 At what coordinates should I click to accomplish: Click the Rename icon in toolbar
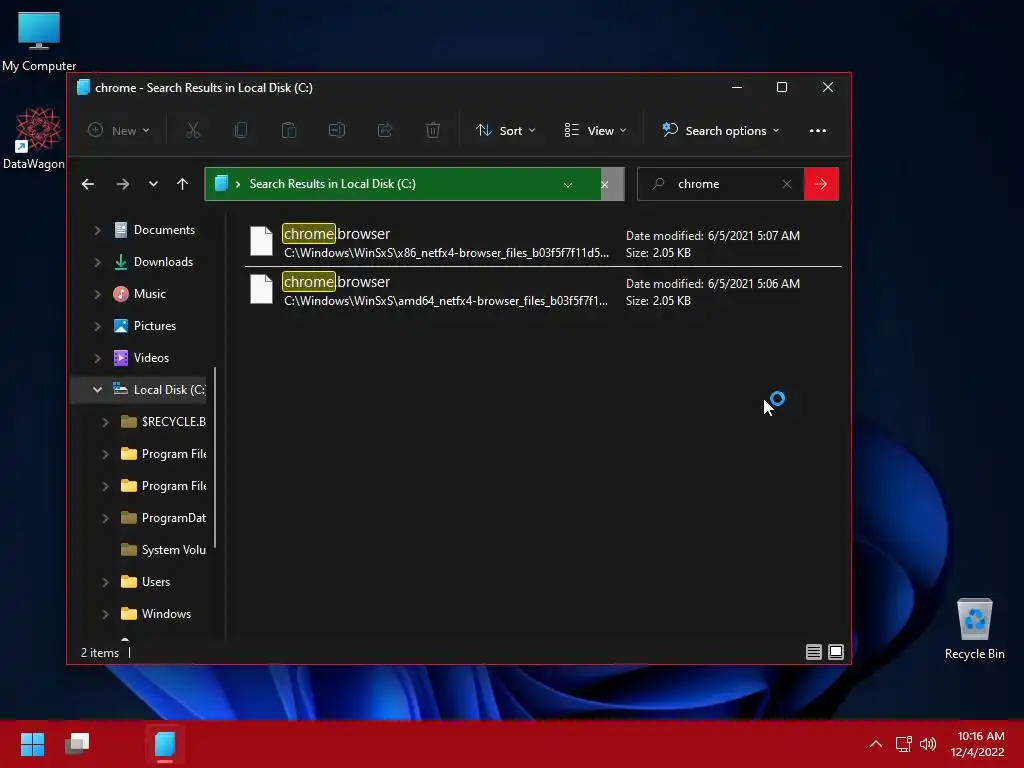click(337, 131)
